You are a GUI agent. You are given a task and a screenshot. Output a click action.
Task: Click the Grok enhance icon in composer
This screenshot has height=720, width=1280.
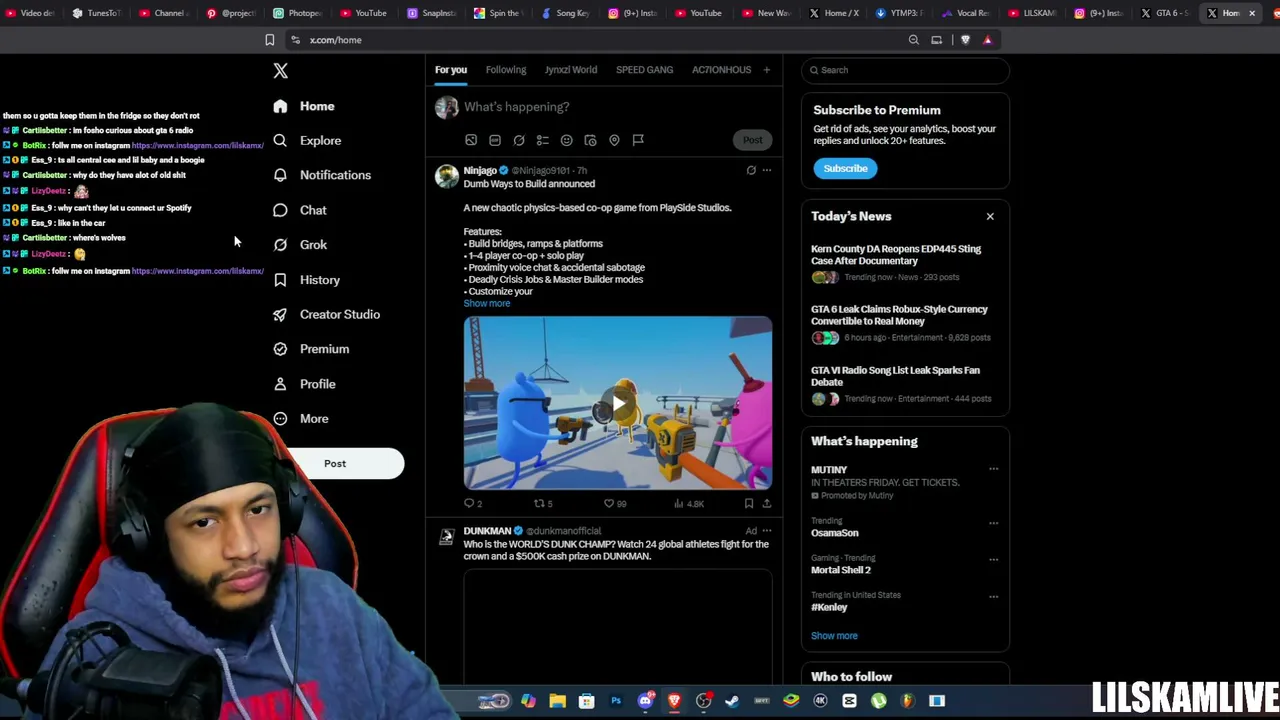tap(519, 140)
